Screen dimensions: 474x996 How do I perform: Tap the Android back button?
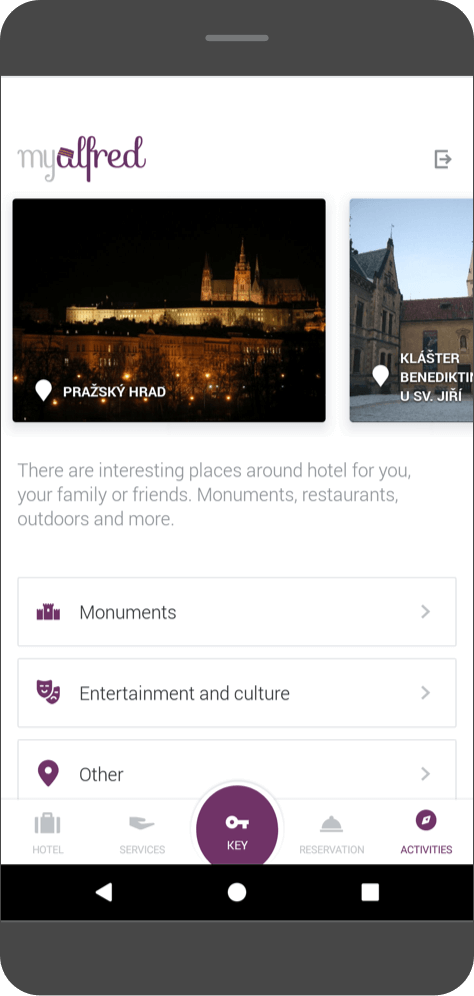[104, 892]
